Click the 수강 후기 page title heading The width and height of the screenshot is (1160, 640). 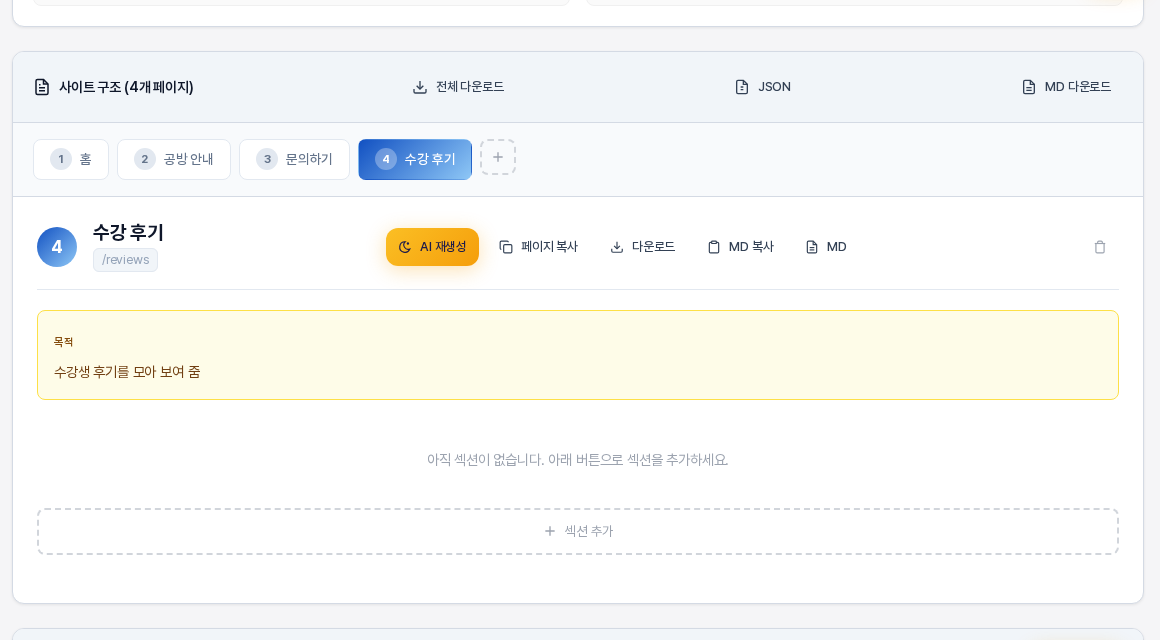click(128, 232)
